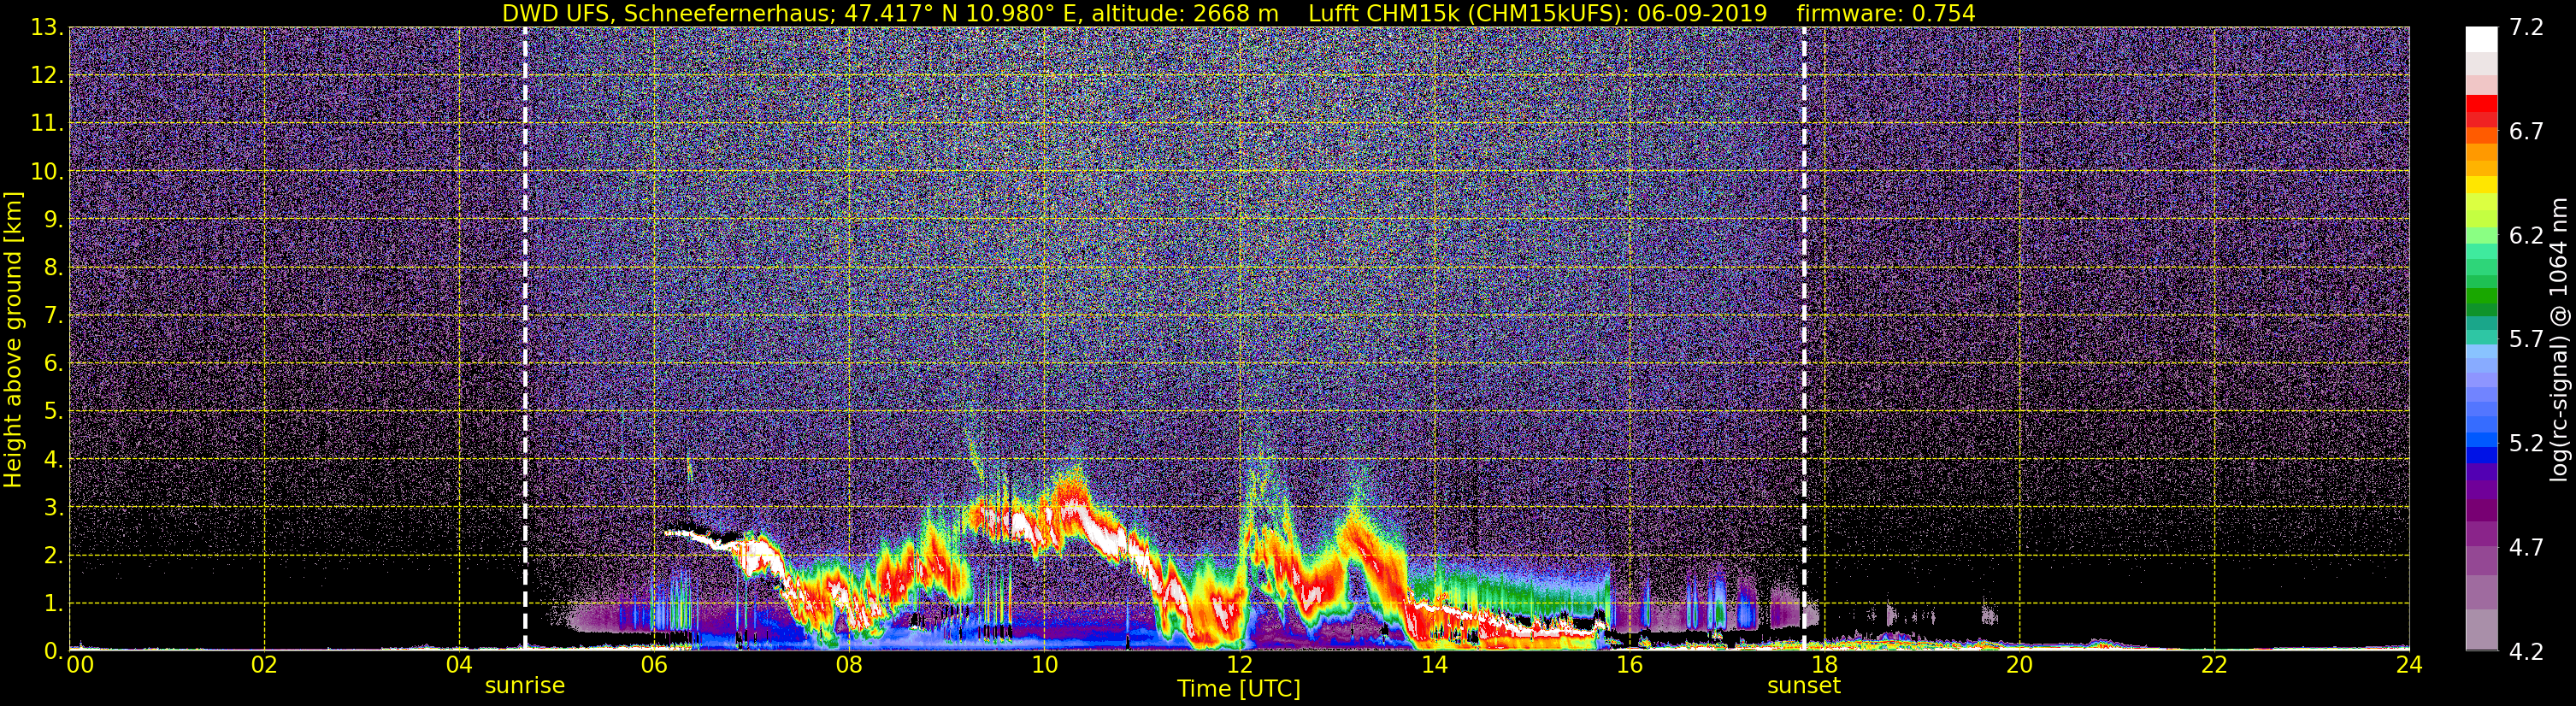Click the 'Height above ground [km]' axis label

13,338
